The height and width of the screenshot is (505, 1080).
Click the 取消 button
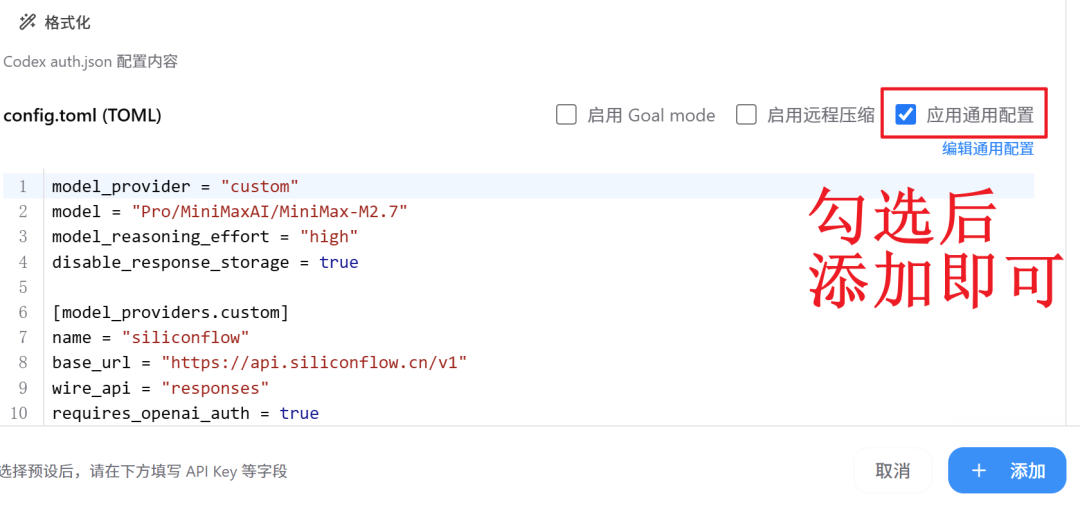[893, 471]
